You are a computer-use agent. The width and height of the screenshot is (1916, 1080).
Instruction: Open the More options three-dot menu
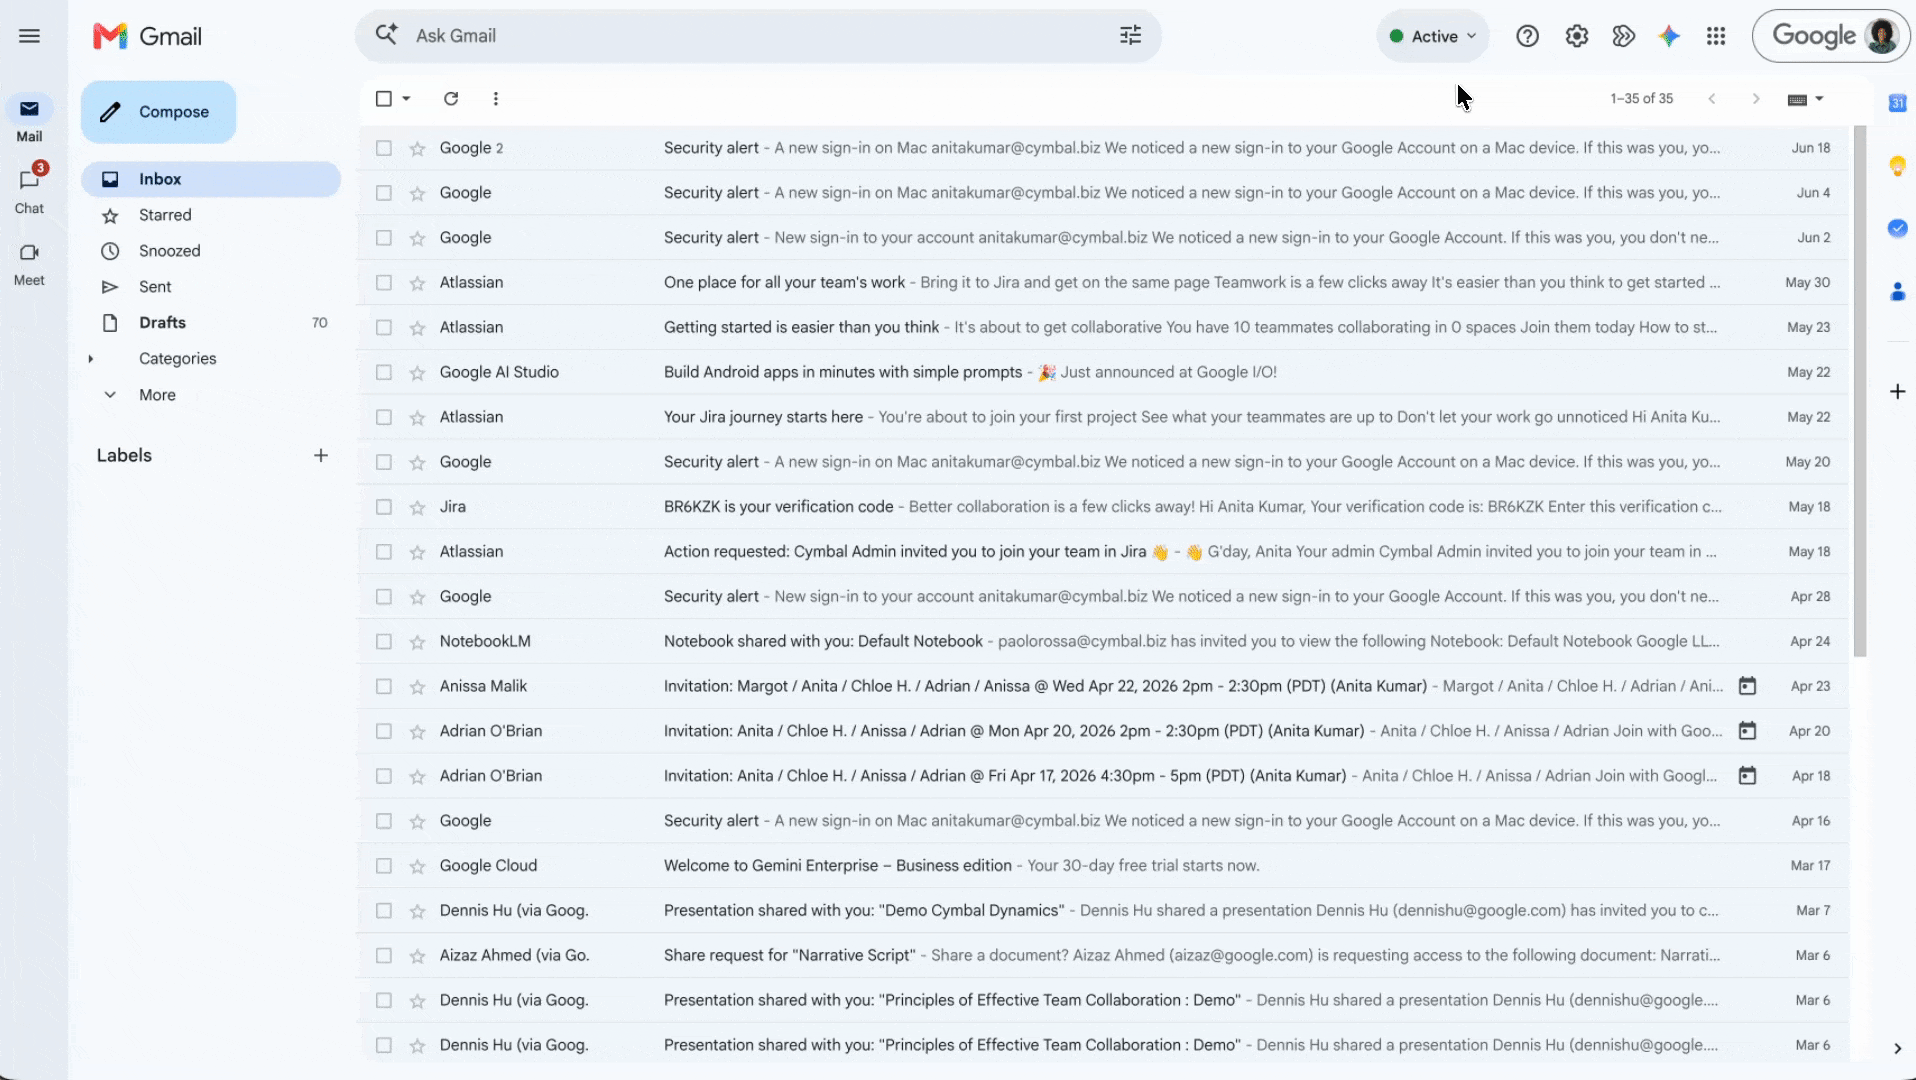pos(495,98)
